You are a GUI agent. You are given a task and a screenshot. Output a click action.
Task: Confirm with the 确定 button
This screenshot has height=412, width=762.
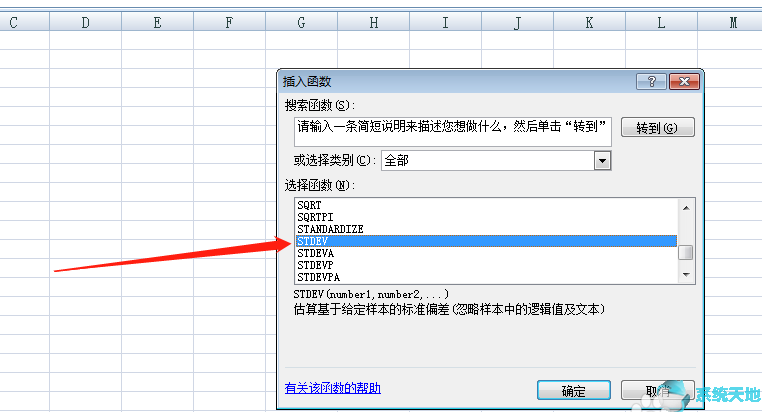[x=573, y=390]
